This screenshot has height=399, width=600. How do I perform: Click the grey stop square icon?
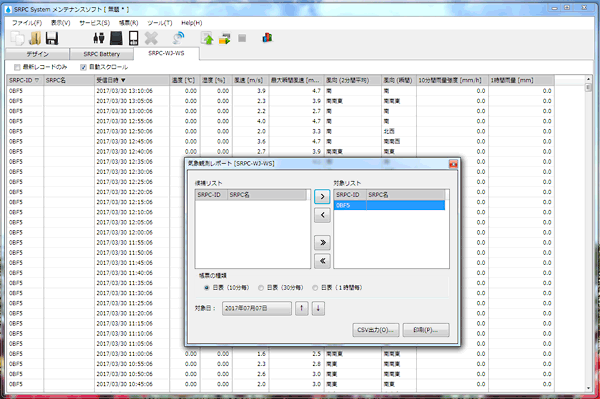pos(242,38)
